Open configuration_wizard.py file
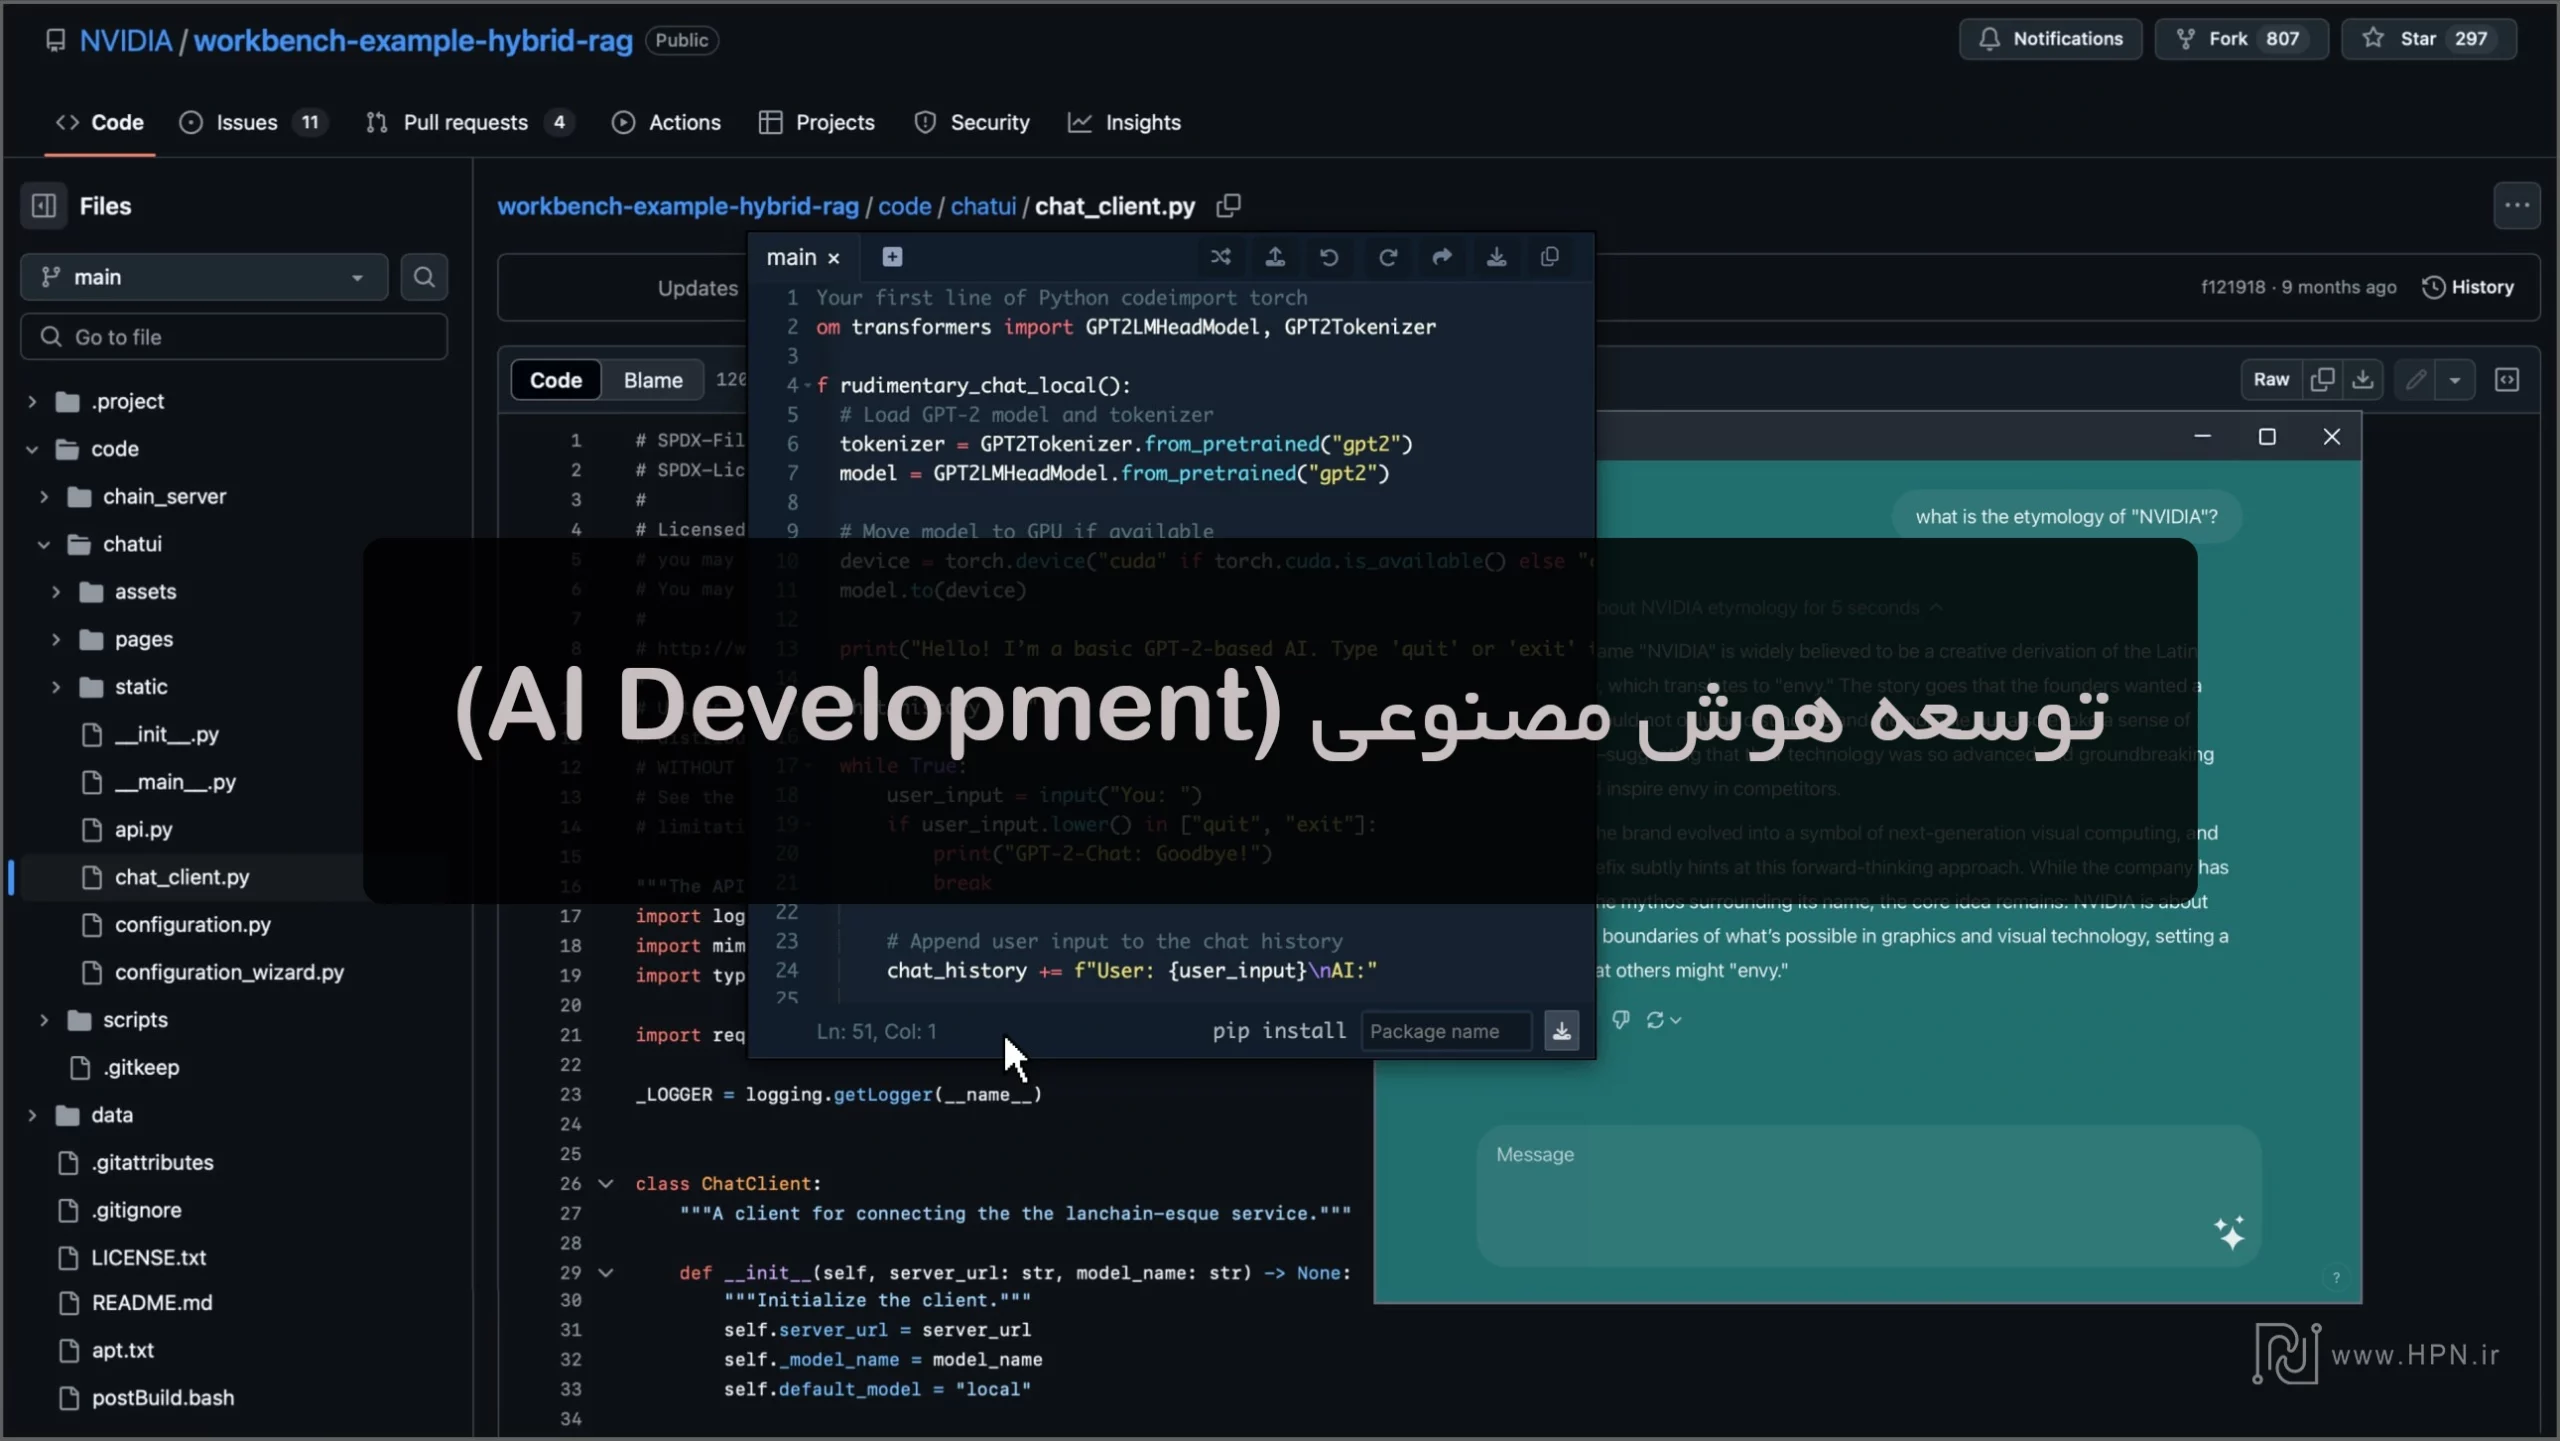This screenshot has width=2560, height=1441. [x=229, y=972]
